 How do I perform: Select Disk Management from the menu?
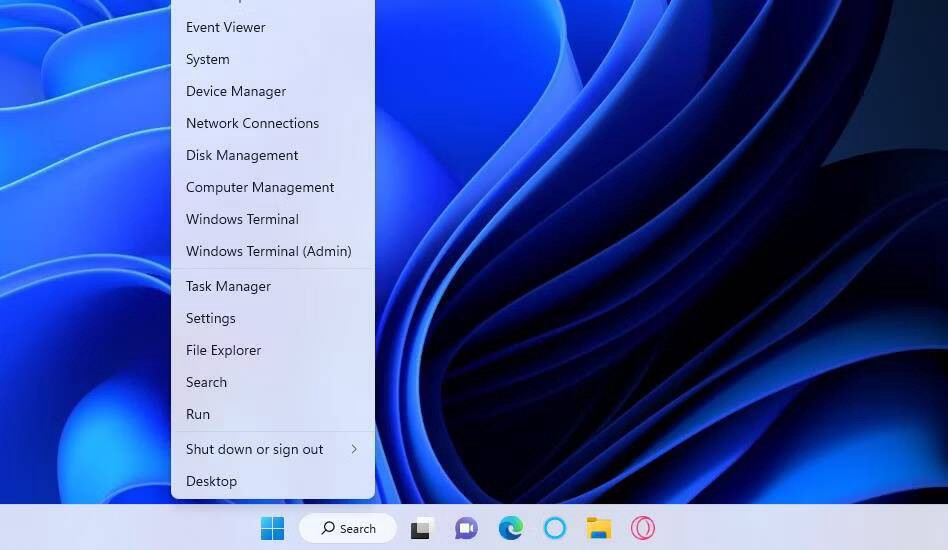[x=273, y=155]
